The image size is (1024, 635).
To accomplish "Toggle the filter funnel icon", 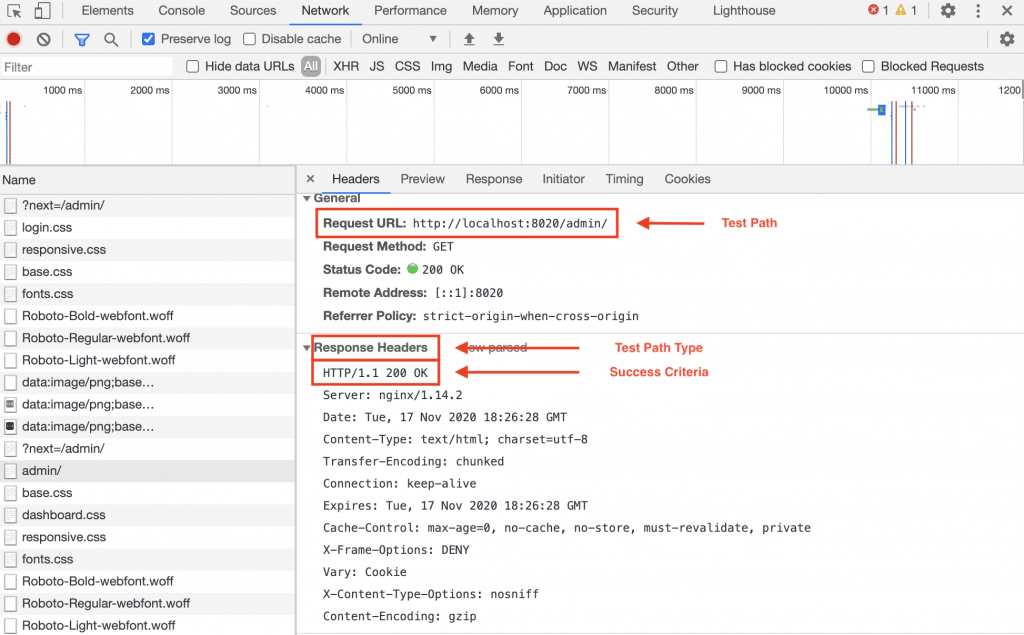I will 82,40.
